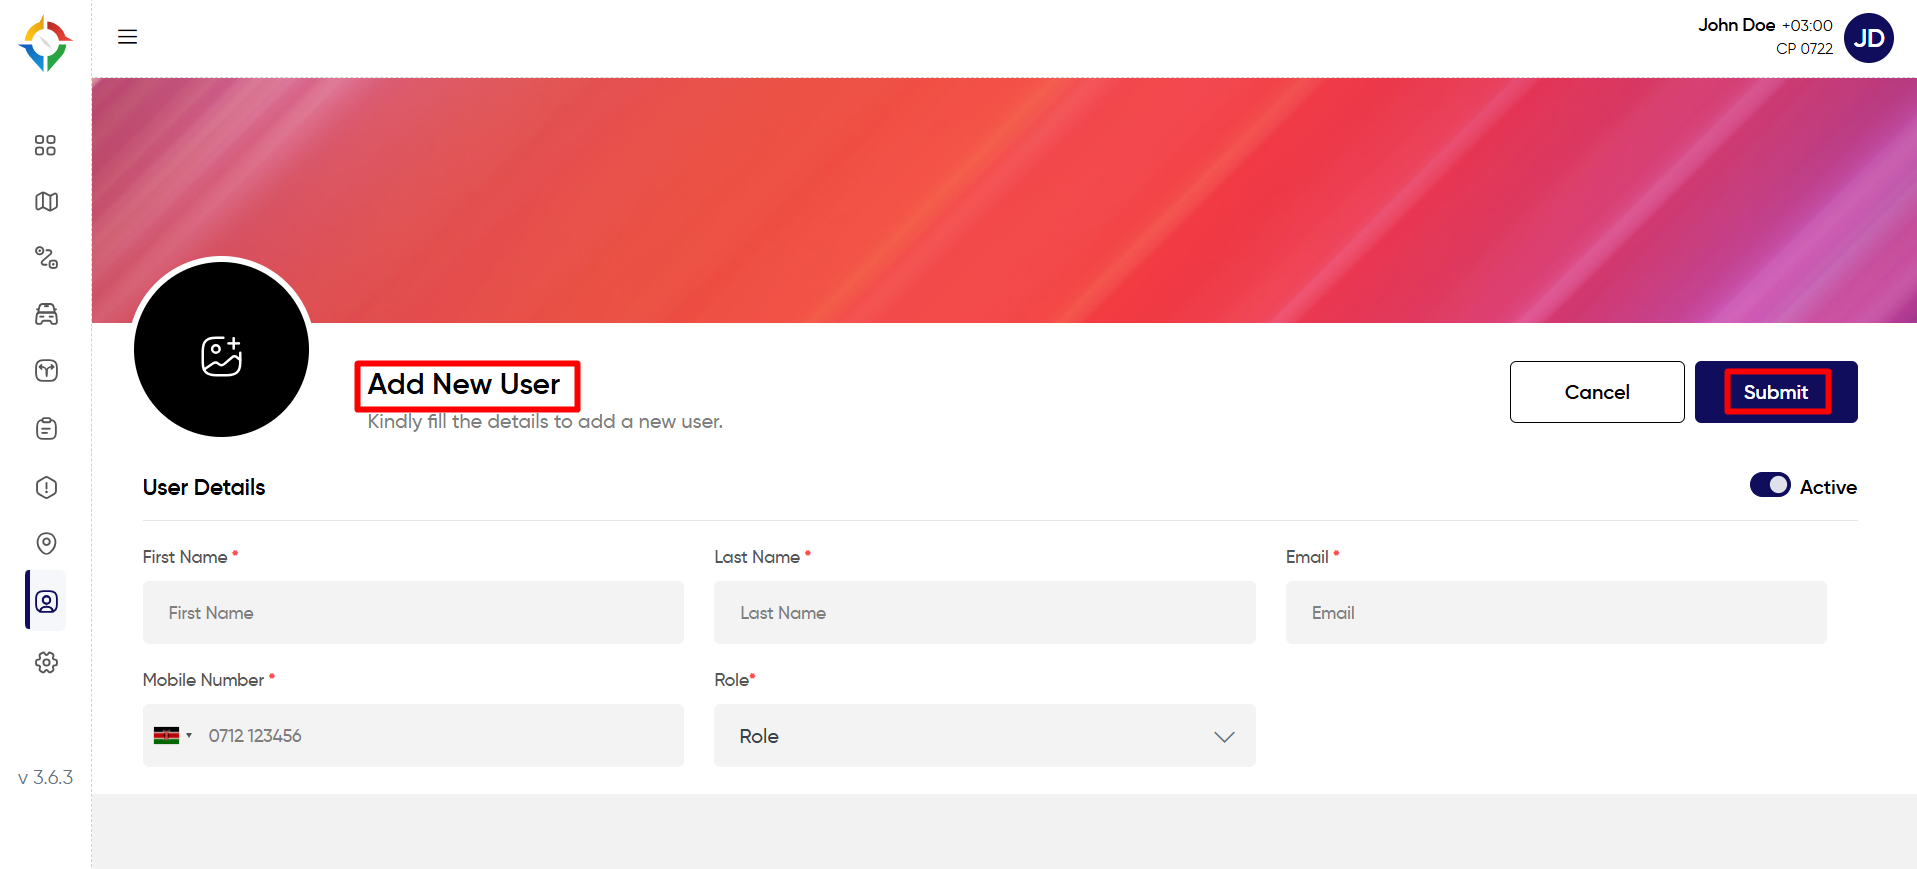Click the CP 0722 text
This screenshot has height=869, width=1917.
point(1804,49)
